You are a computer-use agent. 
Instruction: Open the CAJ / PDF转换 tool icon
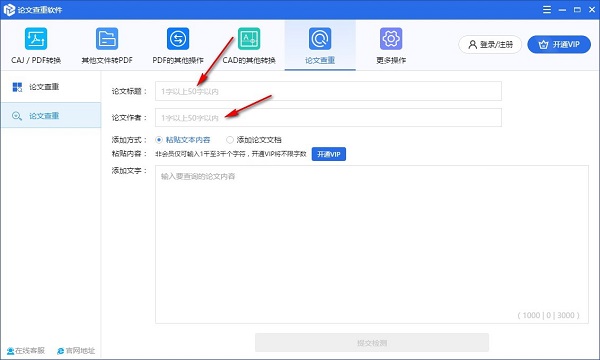36,39
